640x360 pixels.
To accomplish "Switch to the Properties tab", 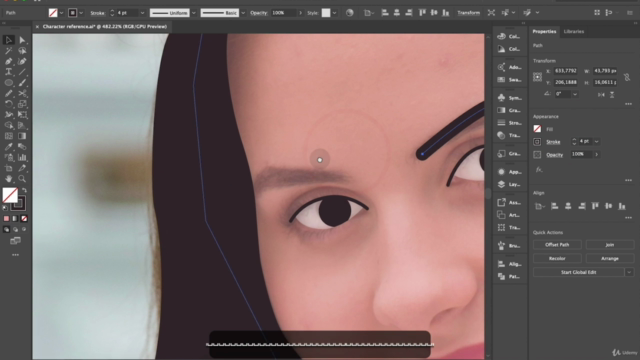I will (x=544, y=31).
